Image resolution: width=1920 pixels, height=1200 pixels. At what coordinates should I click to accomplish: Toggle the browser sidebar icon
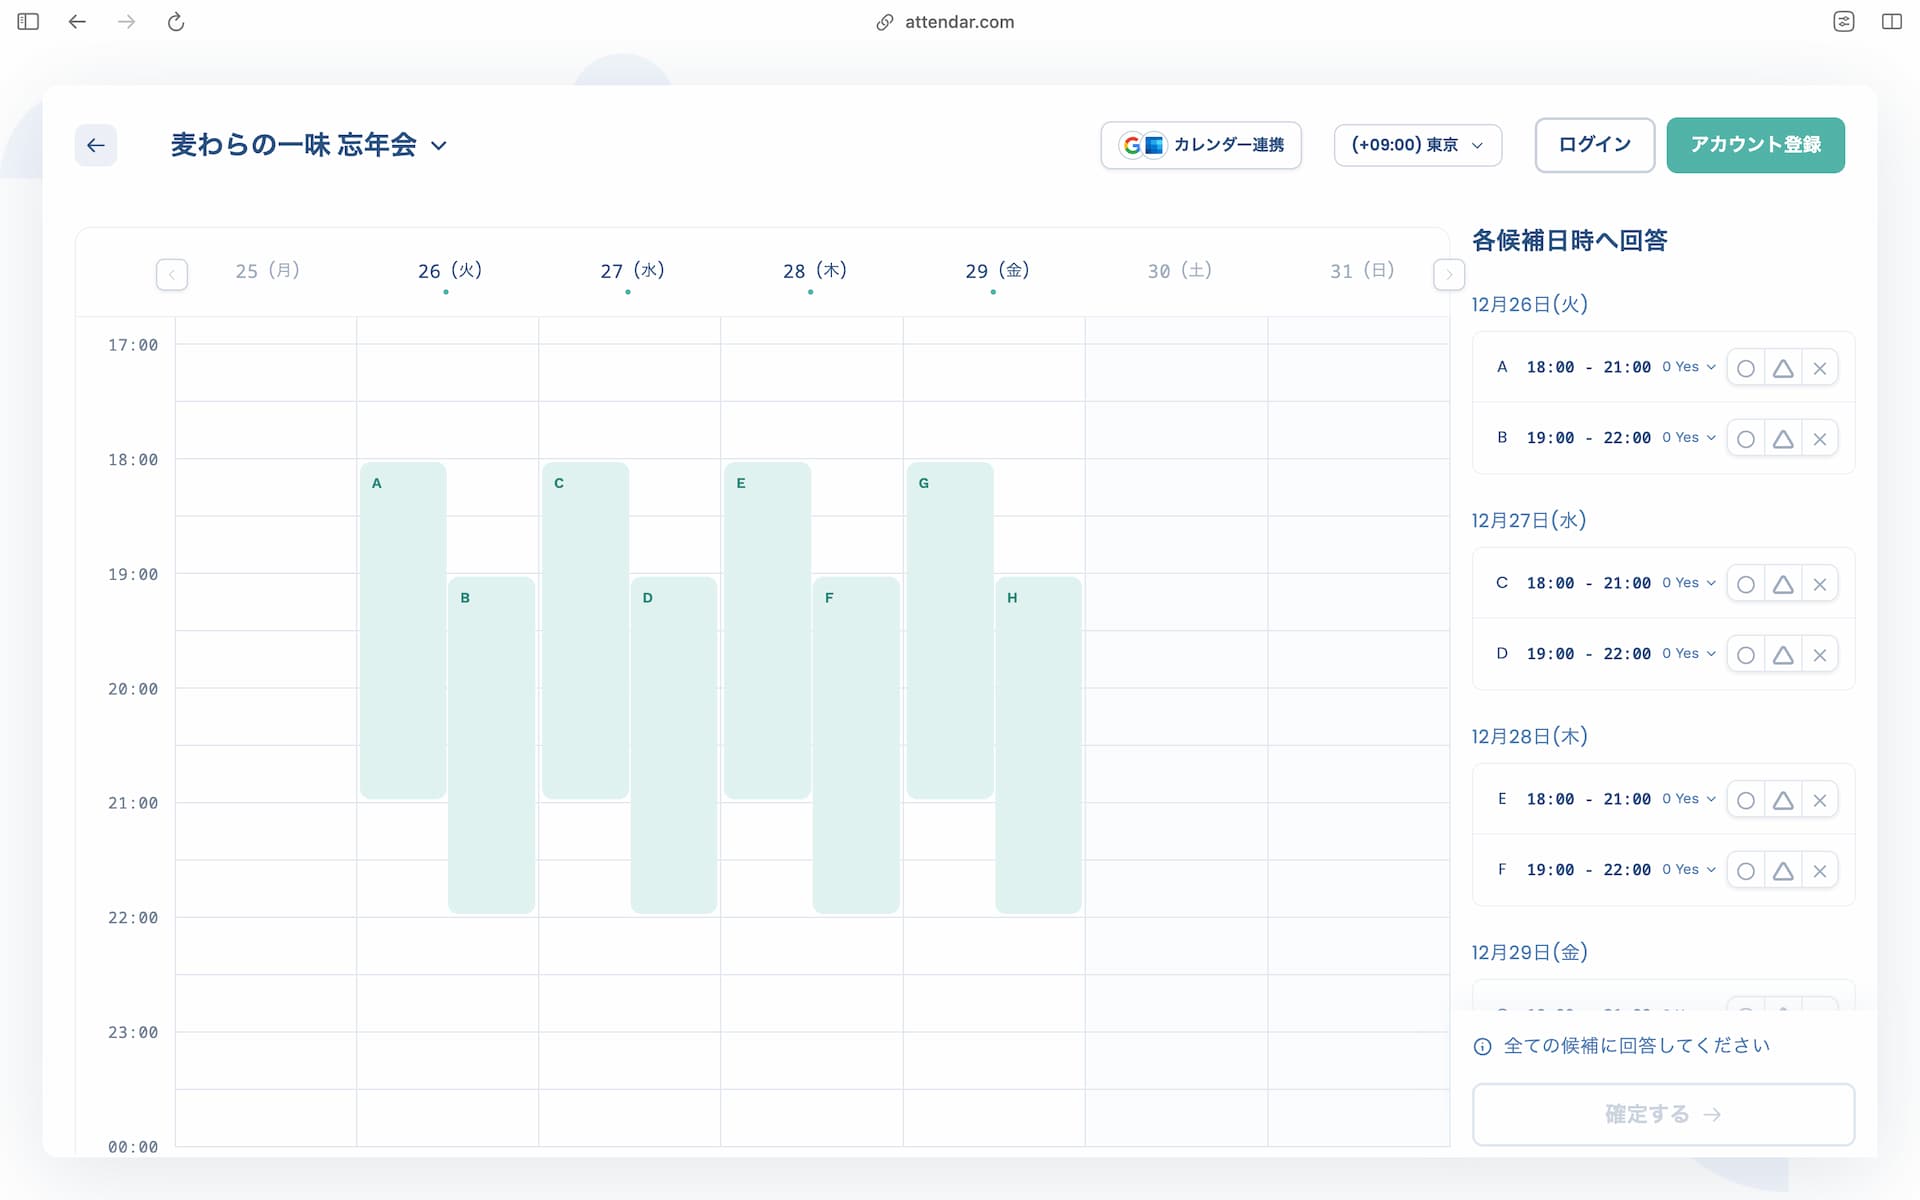pyautogui.click(x=28, y=22)
